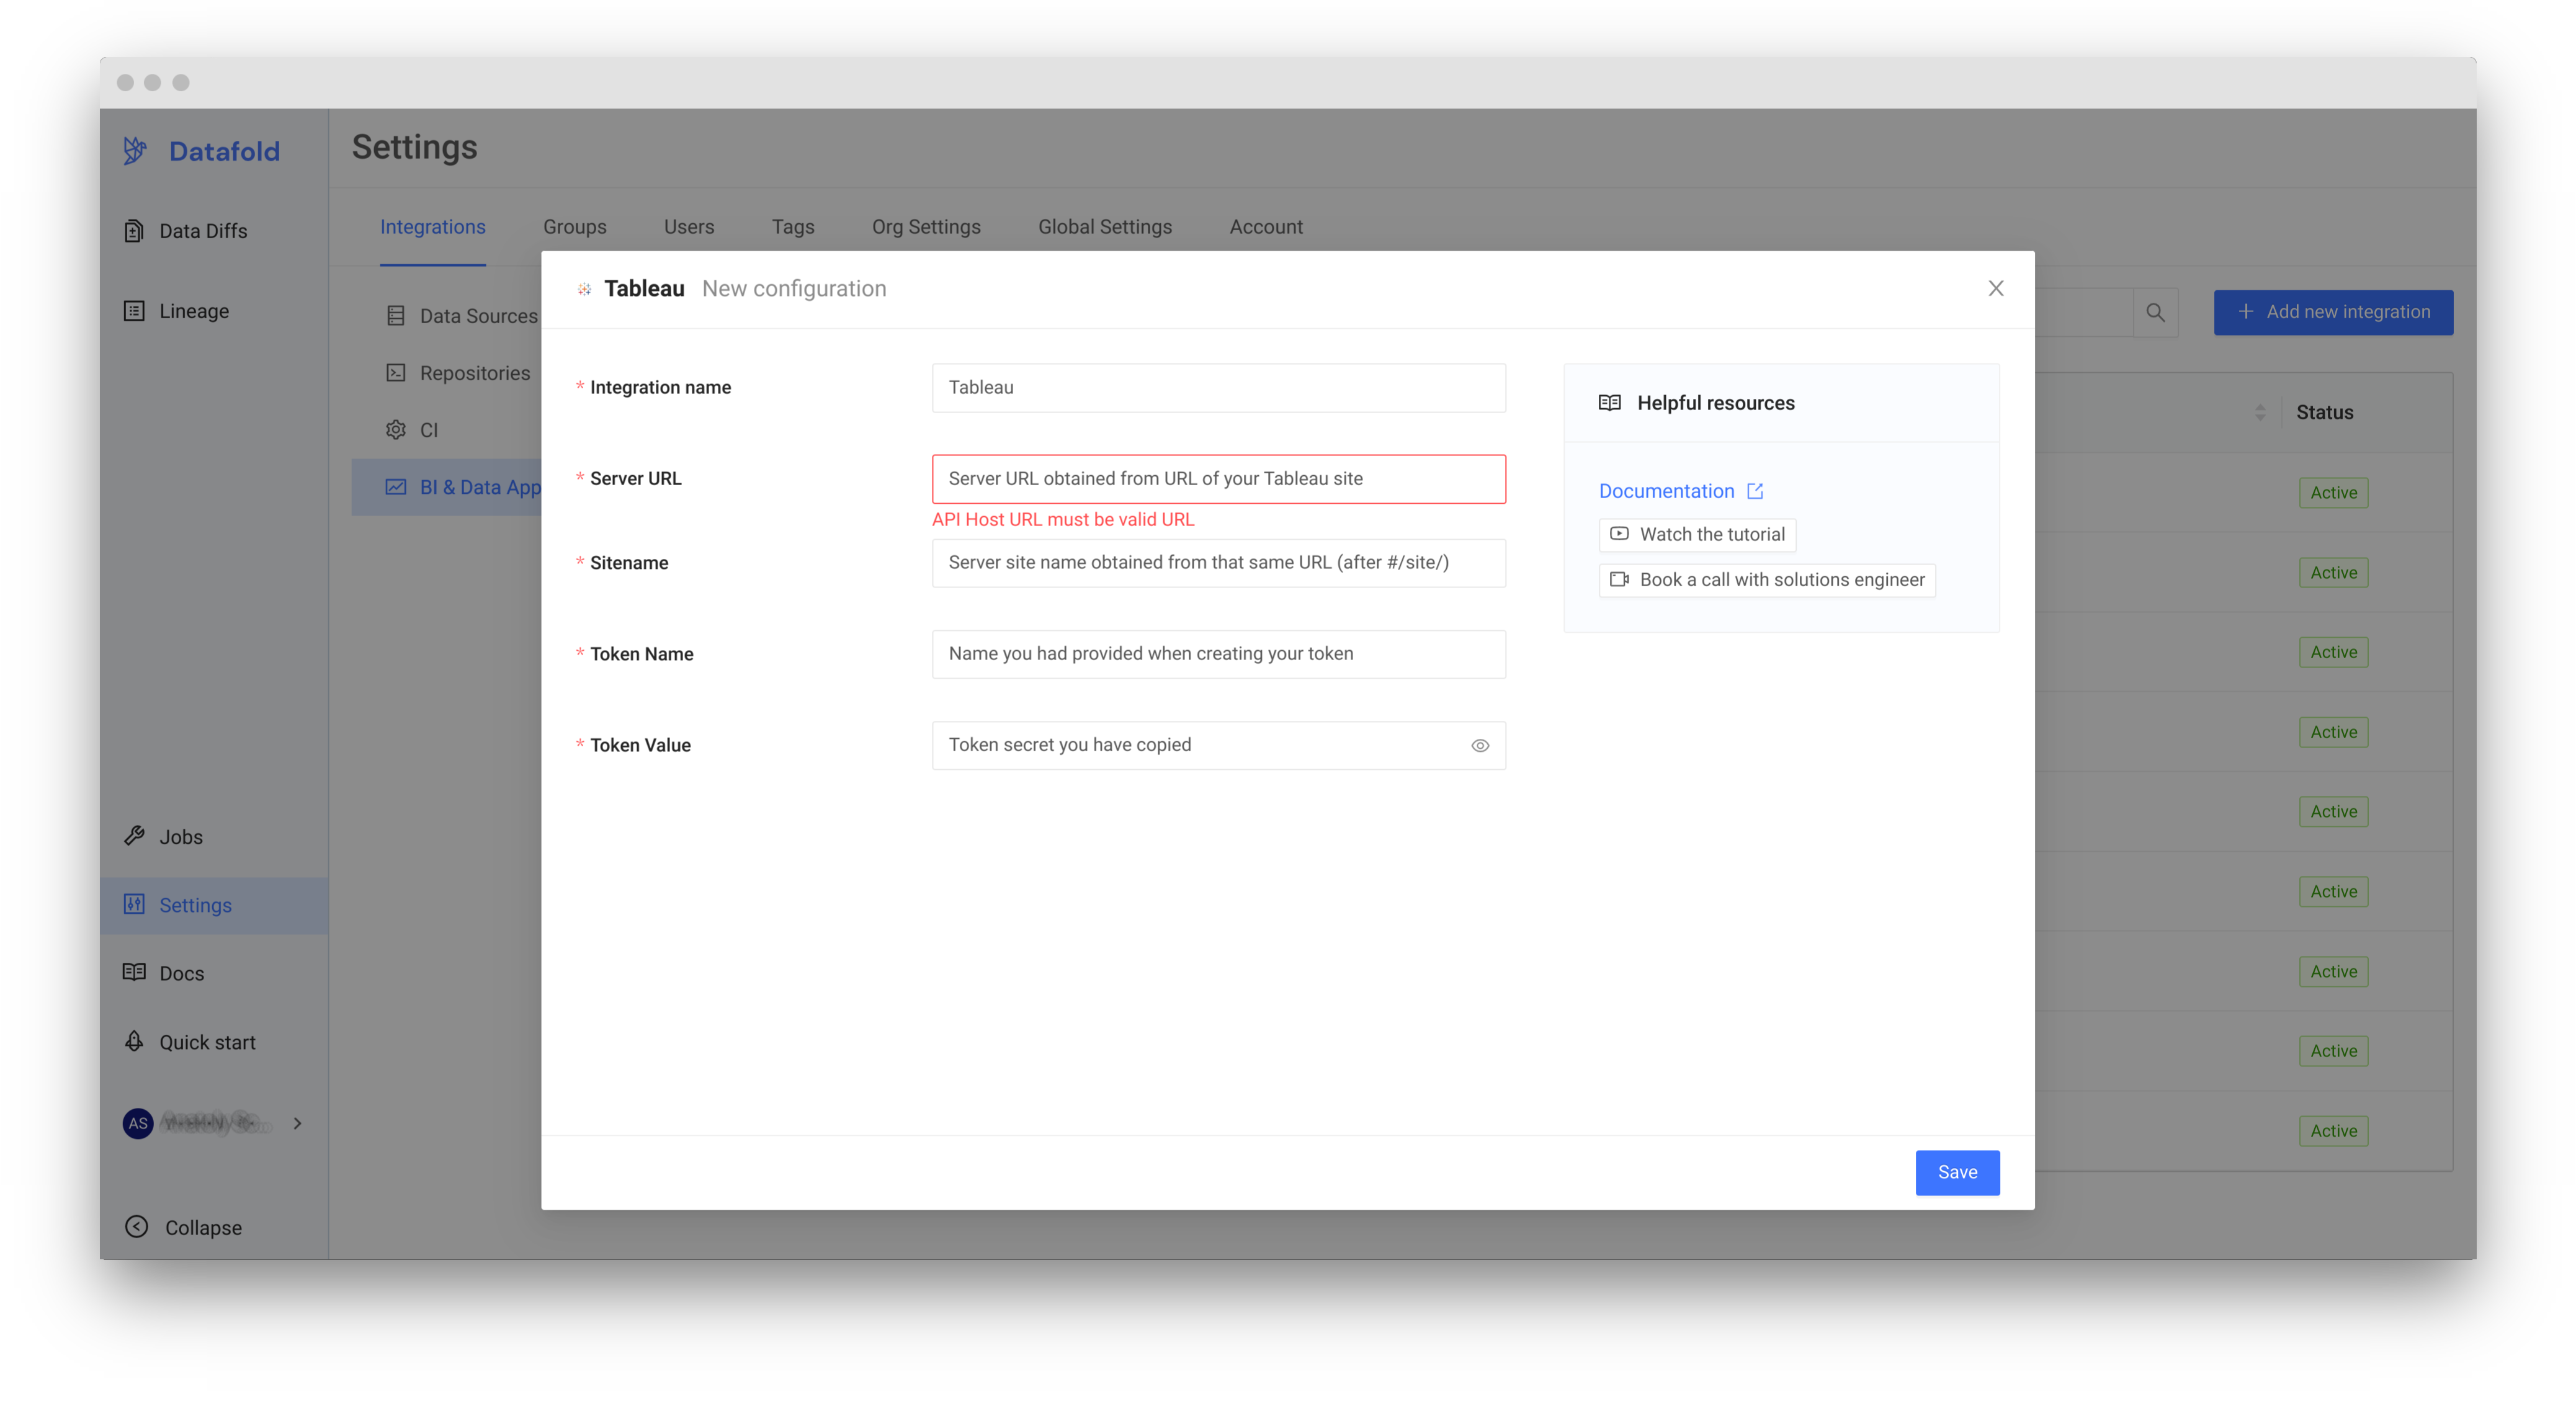Select Data Sources icon in Integrations list
The height and width of the screenshot is (1402, 2576).
point(396,316)
